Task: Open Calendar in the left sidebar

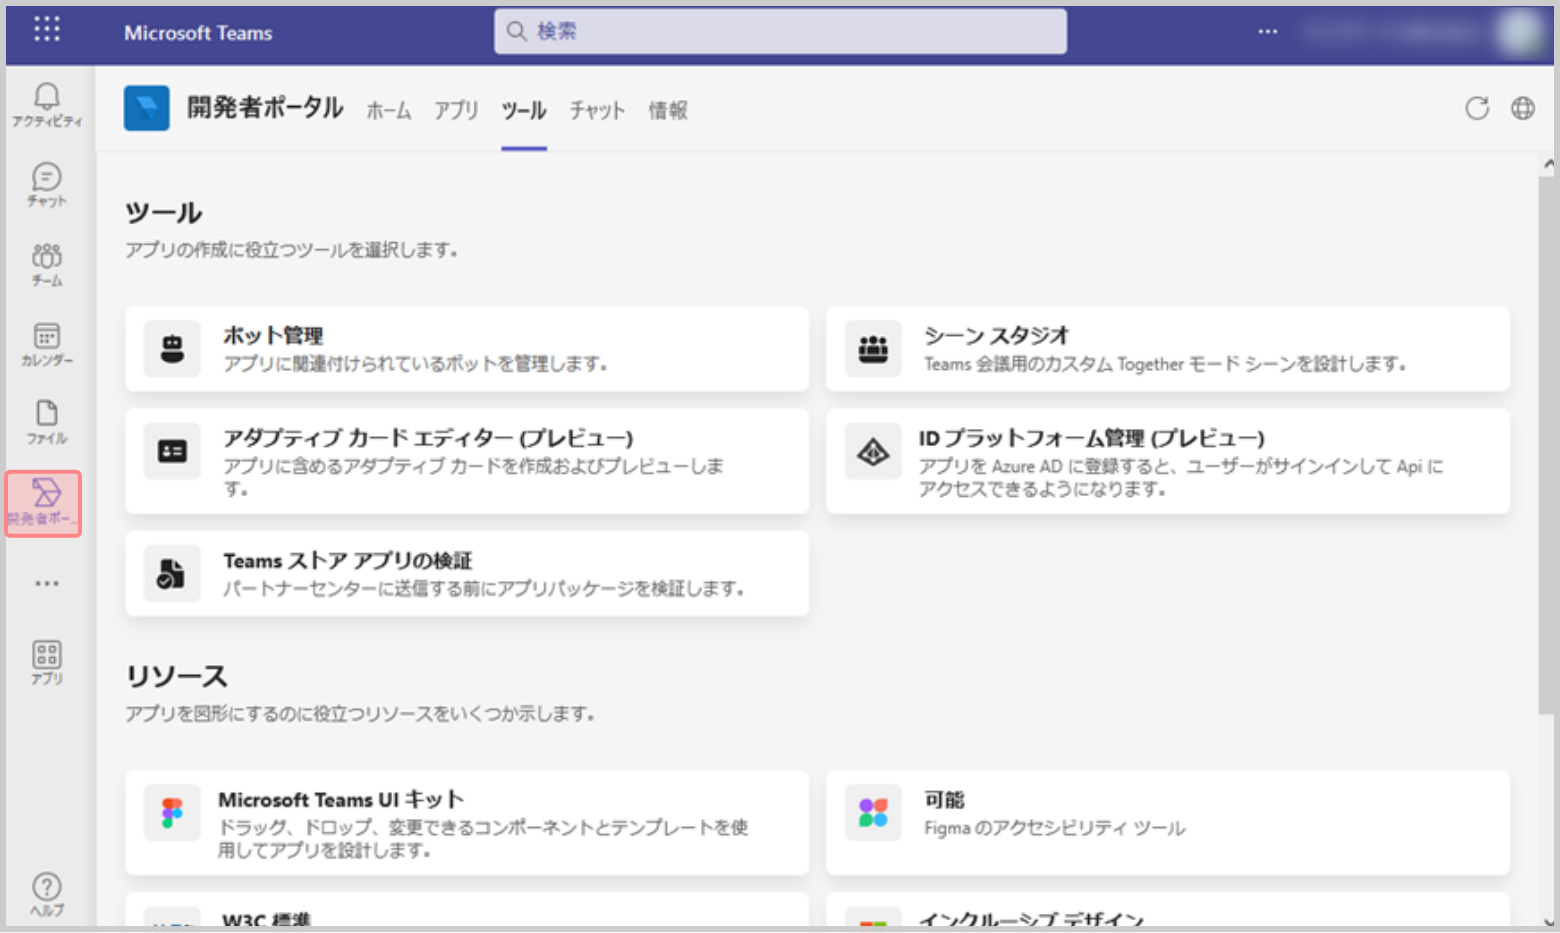Action: coord(46,343)
